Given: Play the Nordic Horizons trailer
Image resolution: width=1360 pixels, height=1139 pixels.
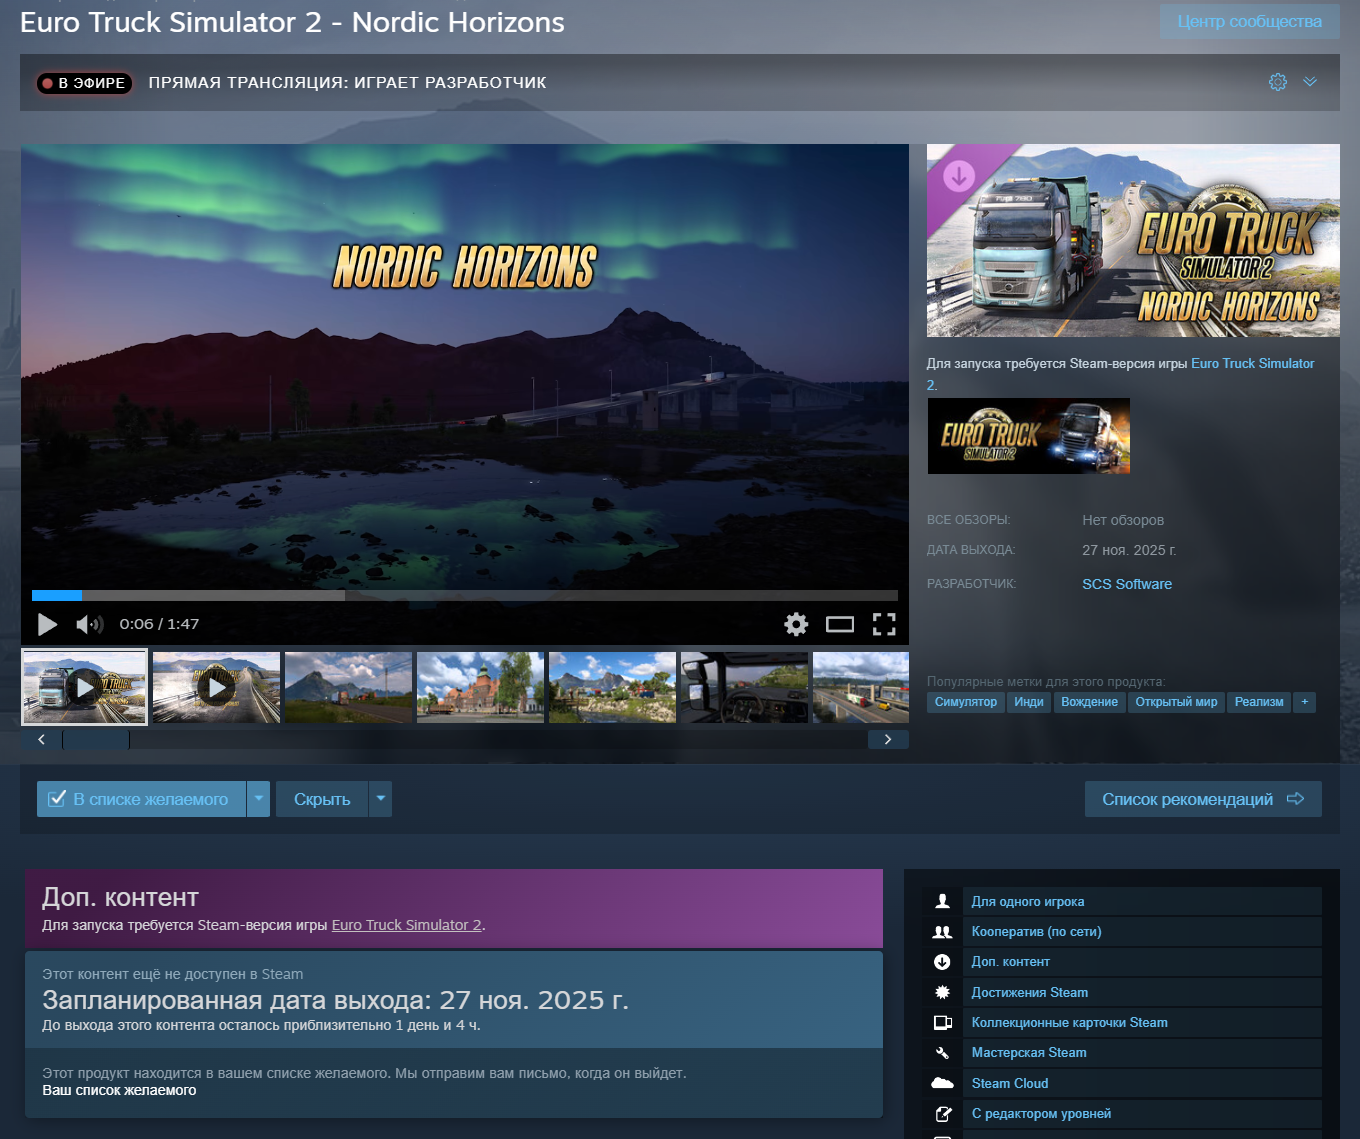Looking at the screenshot, I should [47, 624].
